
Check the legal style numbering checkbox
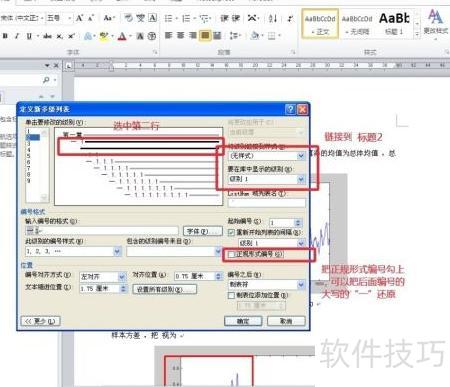tap(232, 254)
